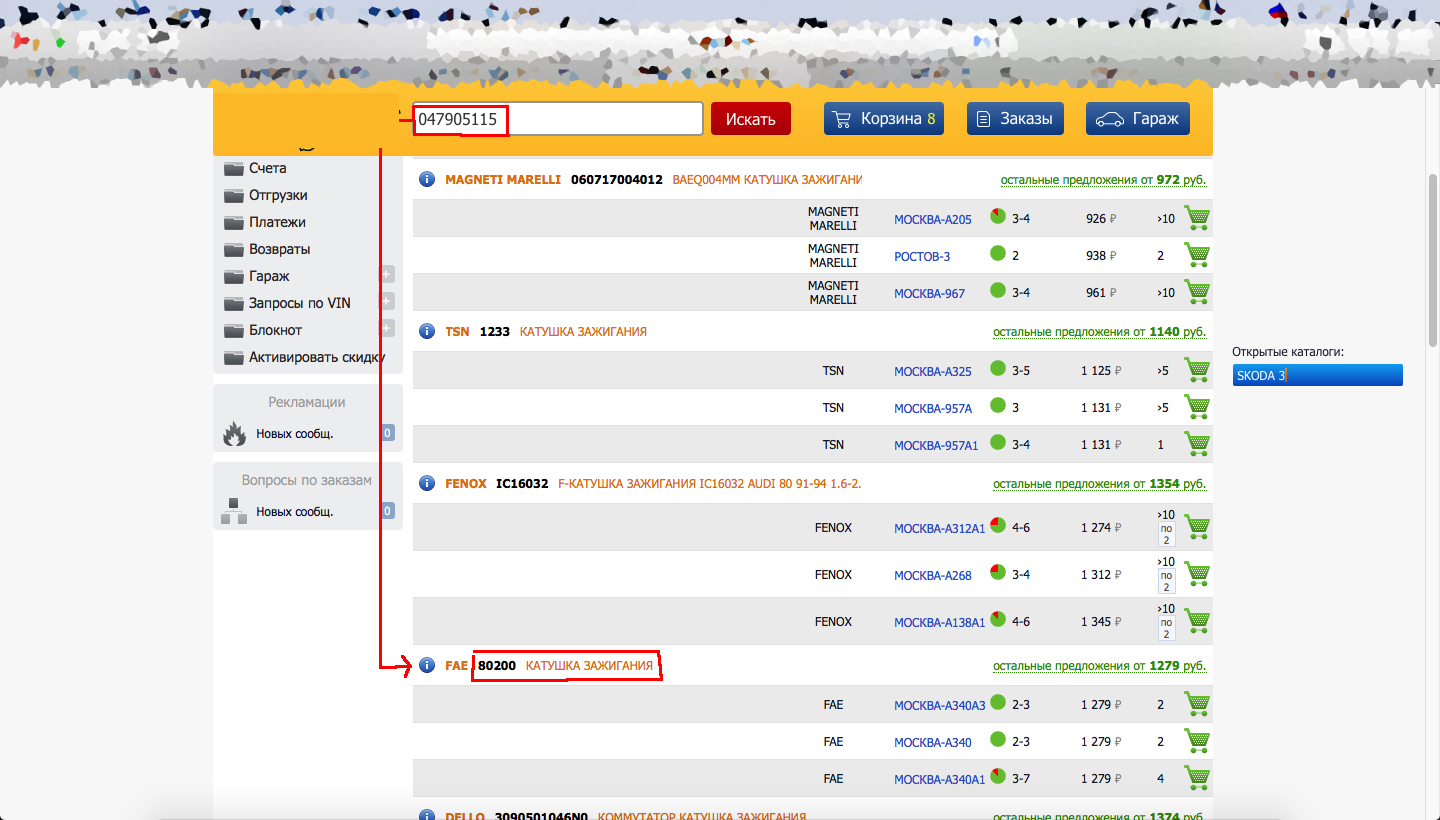Open the SKODA 3 catalog entry
1440x820 pixels.
click(x=1317, y=375)
